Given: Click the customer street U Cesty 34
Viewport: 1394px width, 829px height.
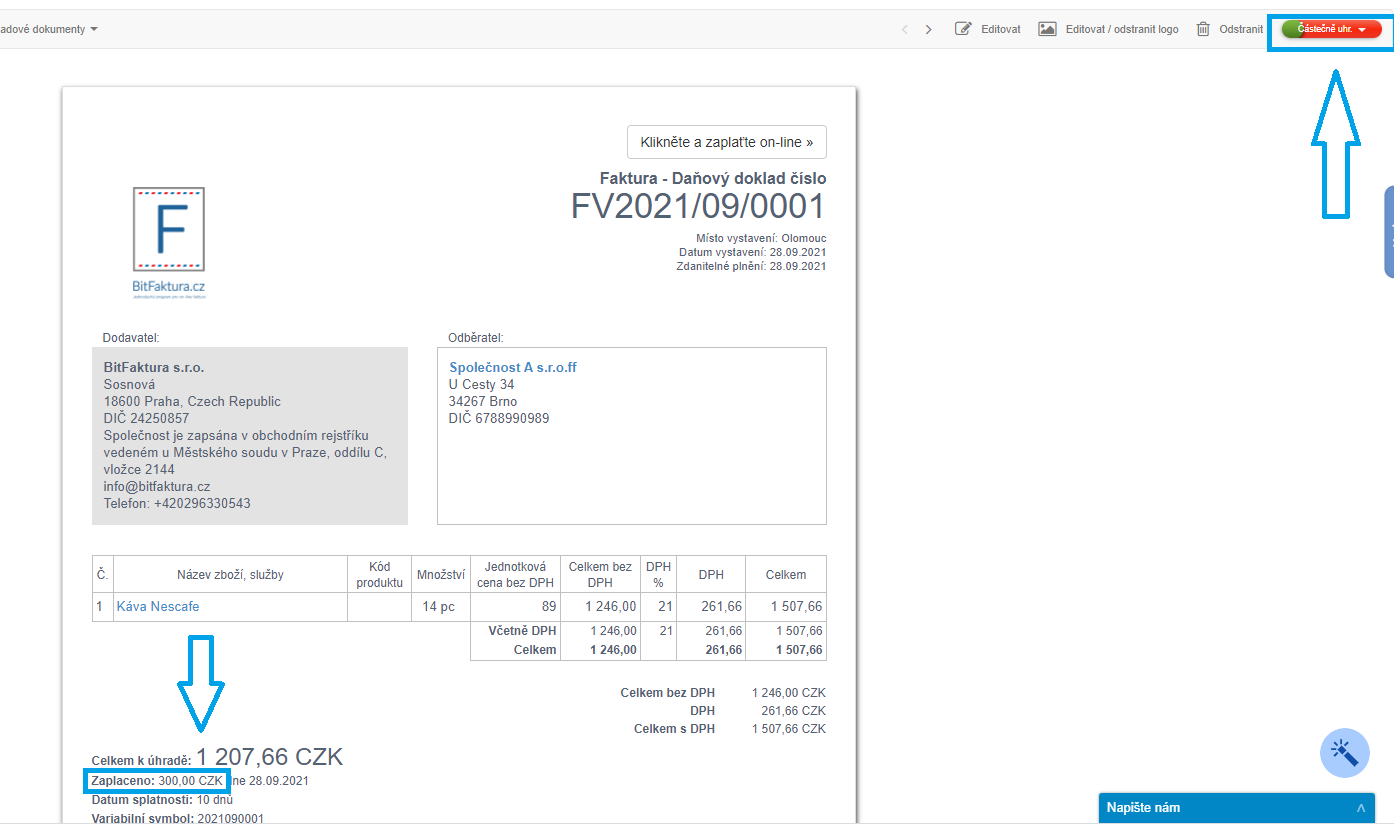Looking at the screenshot, I should (482, 384).
